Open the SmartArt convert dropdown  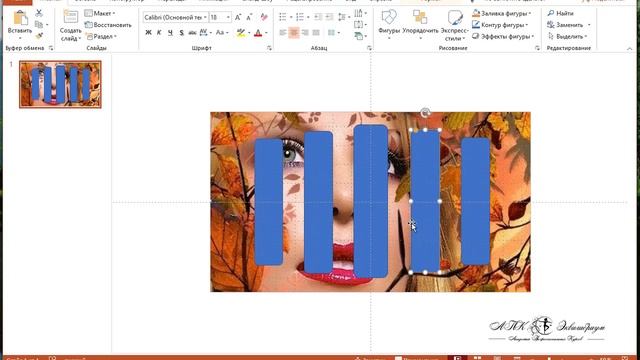click(x=360, y=36)
